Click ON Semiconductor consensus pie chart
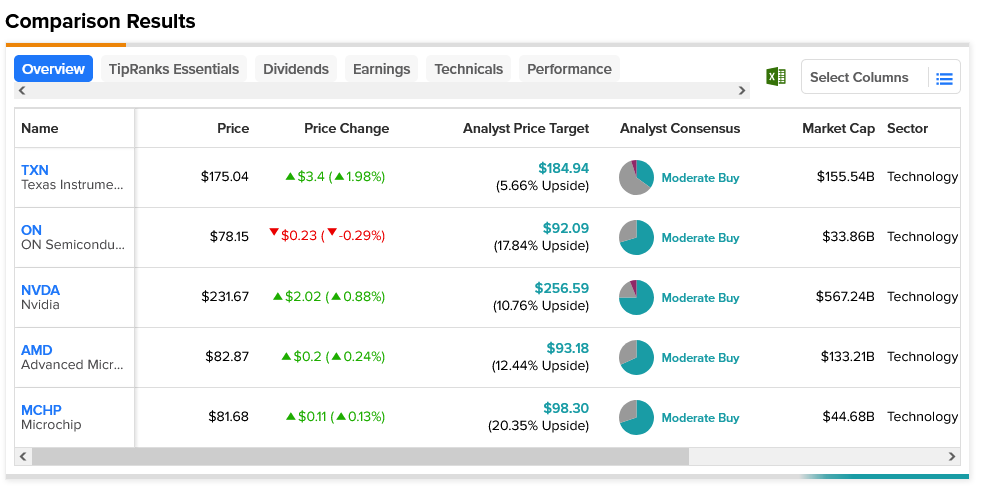987x496 pixels. [x=636, y=237]
